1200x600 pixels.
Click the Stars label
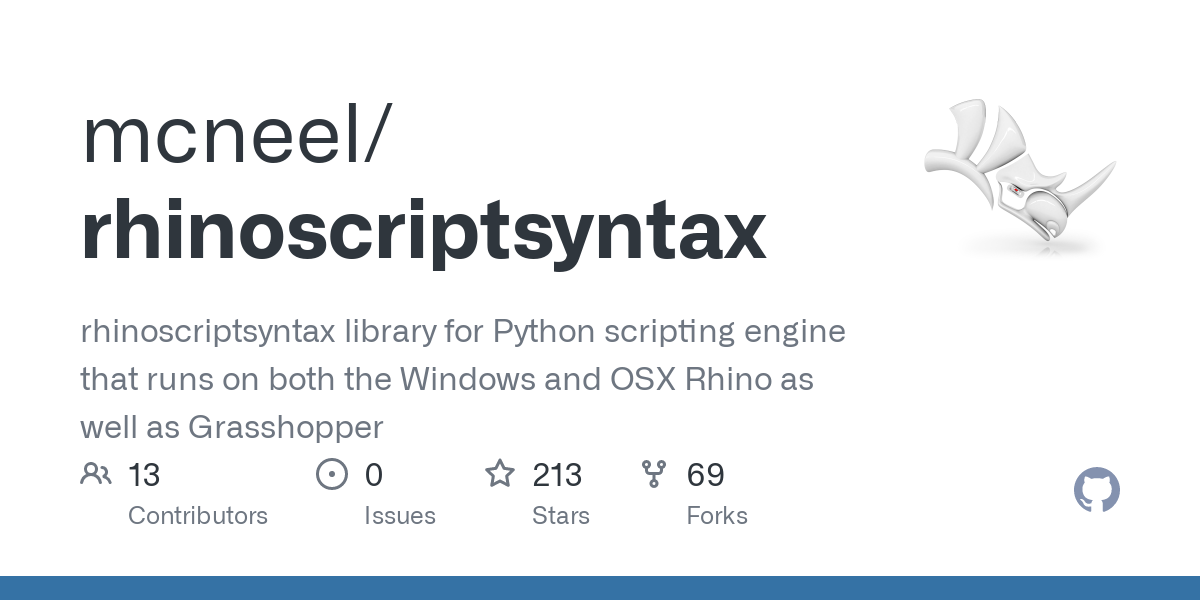coord(561,516)
